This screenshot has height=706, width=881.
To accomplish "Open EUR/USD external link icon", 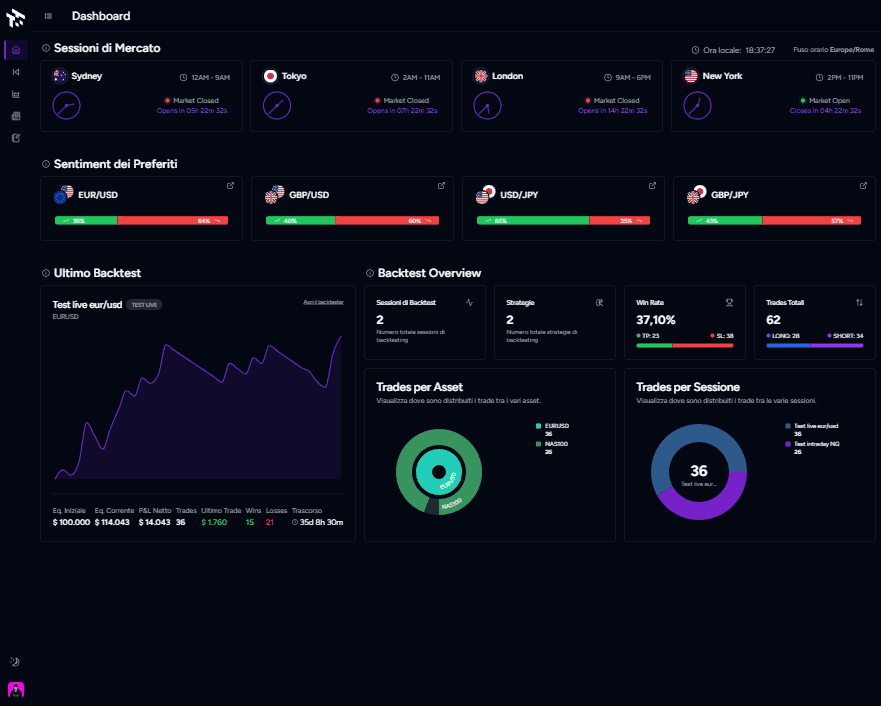I will coord(230,185).
